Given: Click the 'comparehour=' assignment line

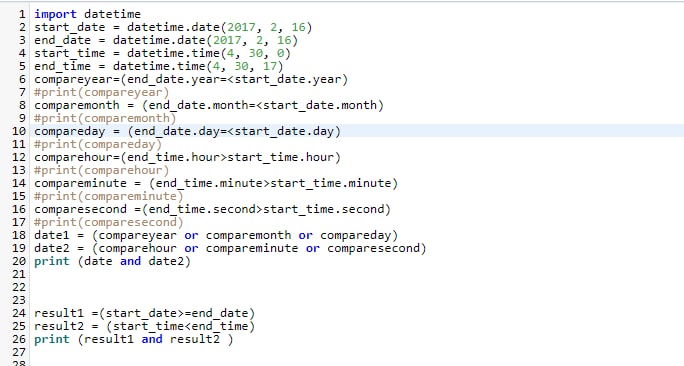Looking at the screenshot, I should [188, 157].
